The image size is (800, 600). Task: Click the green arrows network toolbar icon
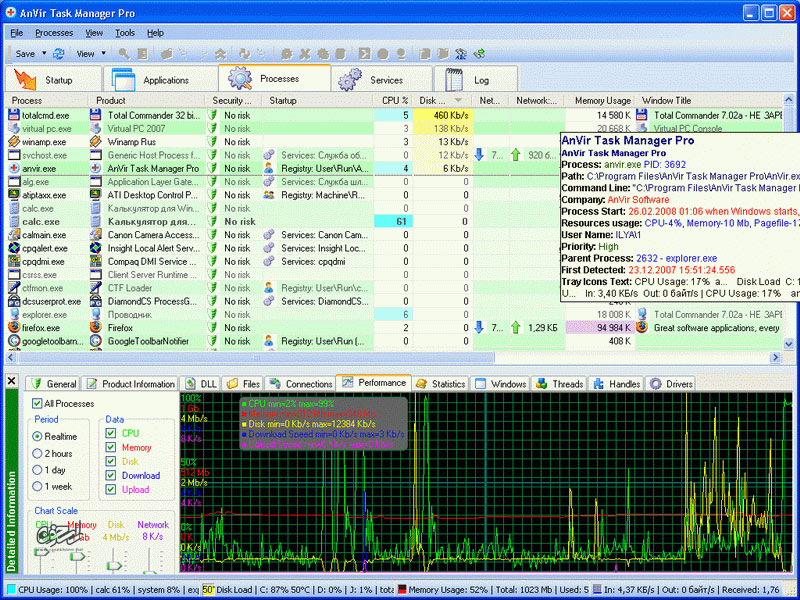(480, 52)
